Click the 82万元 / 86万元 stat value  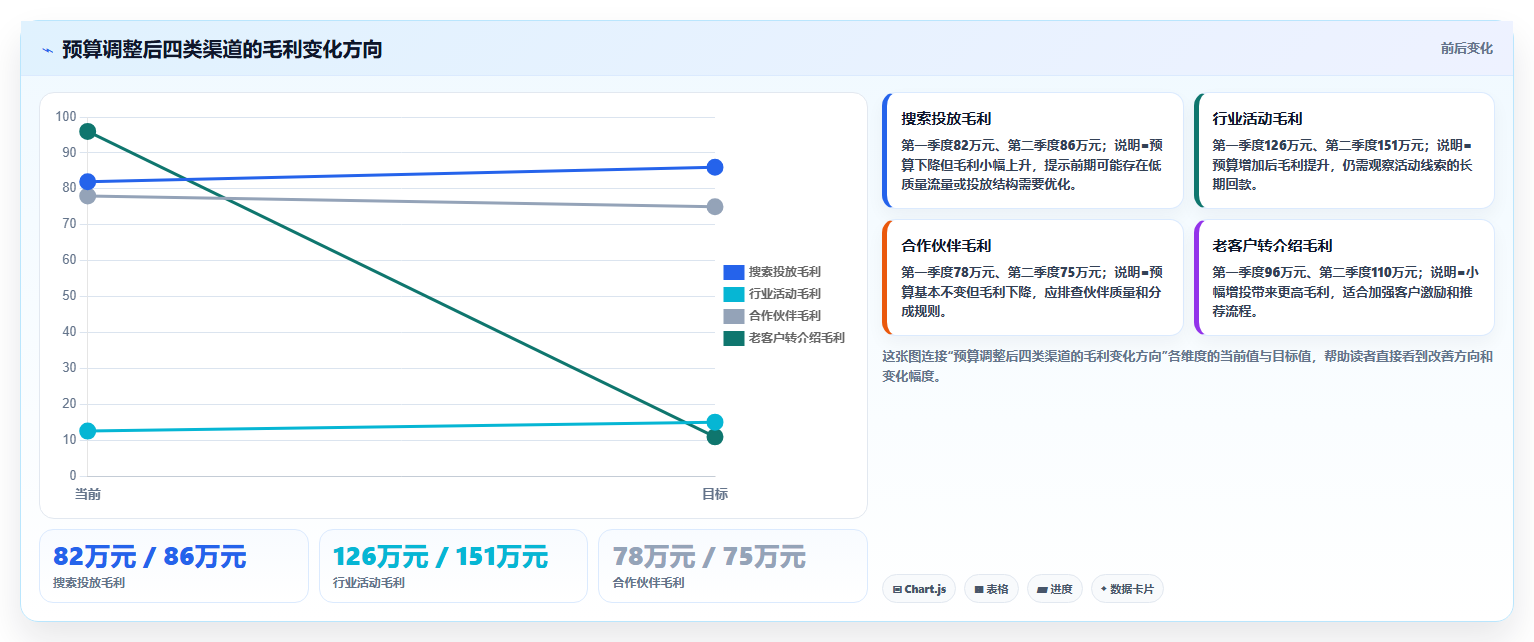[x=150, y=557]
